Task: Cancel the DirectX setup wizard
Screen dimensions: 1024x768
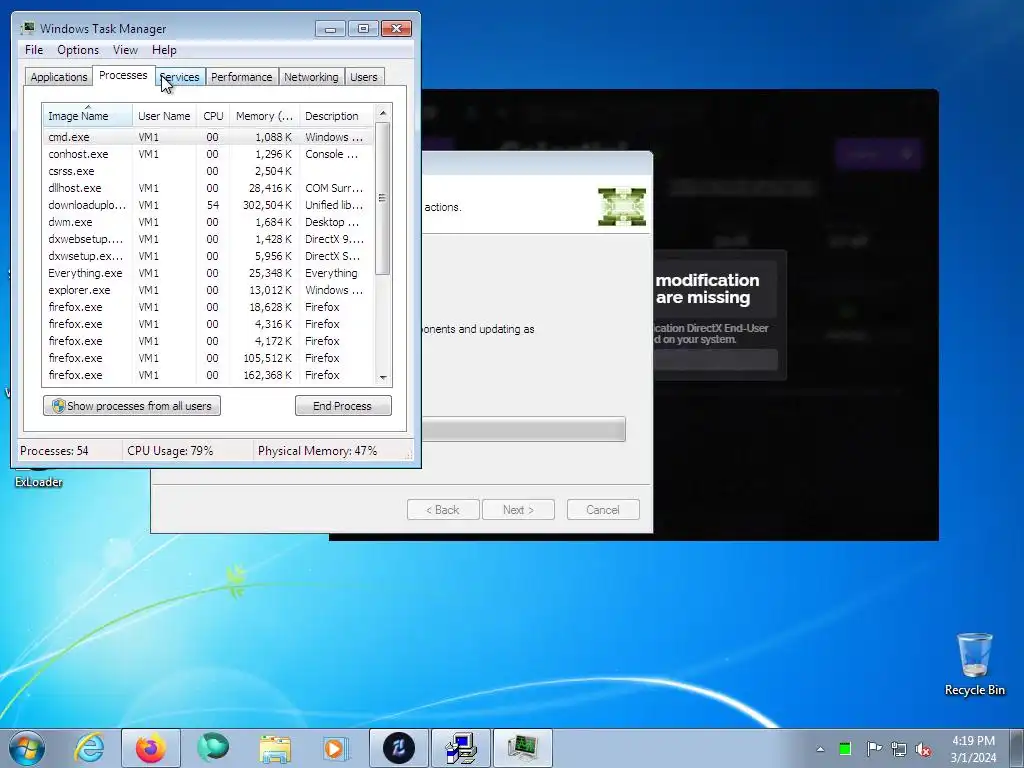Action: [x=603, y=509]
